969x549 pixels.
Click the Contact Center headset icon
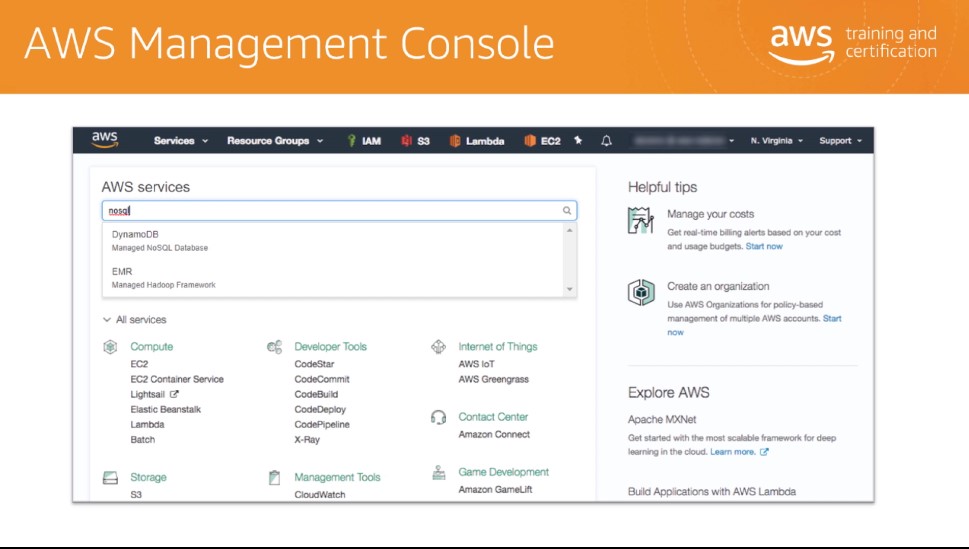click(x=438, y=417)
